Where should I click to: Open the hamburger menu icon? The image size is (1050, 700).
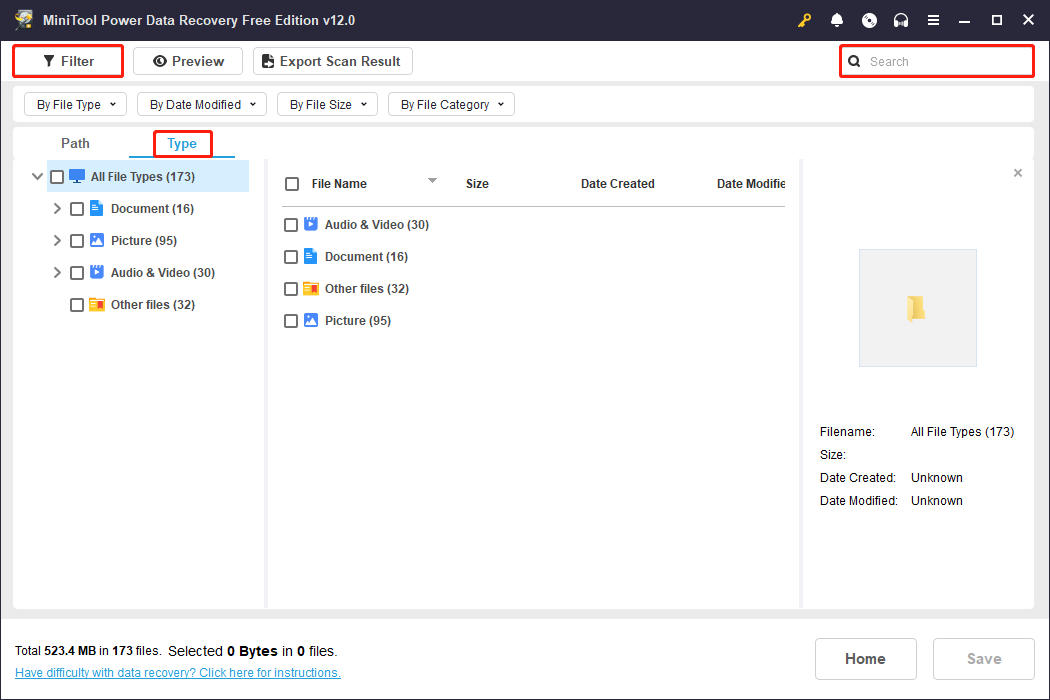point(933,20)
